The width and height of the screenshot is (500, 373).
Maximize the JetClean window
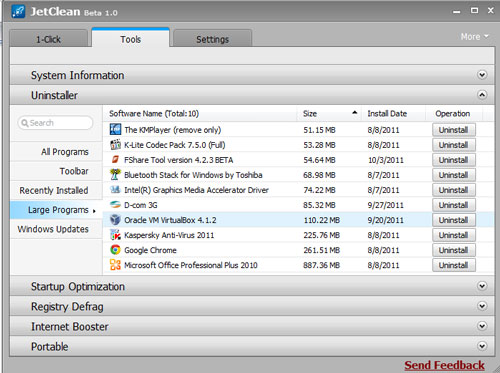pos(474,10)
